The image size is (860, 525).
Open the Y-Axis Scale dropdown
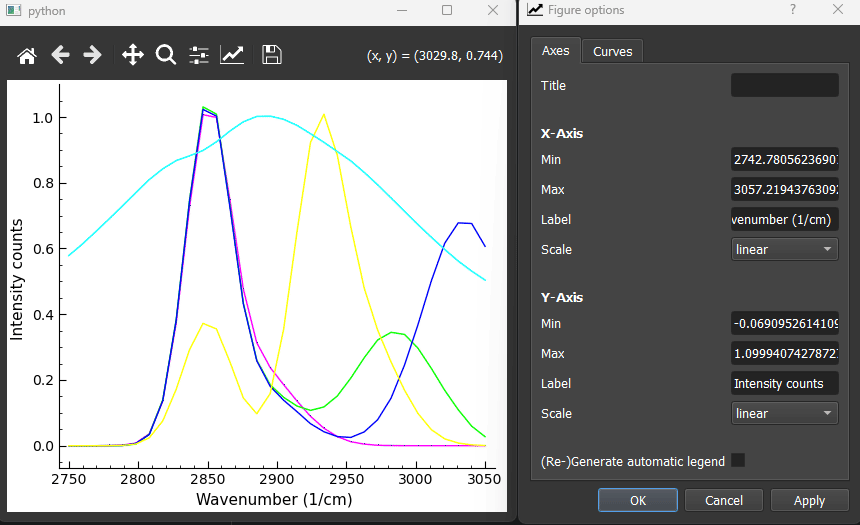tap(784, 414)
